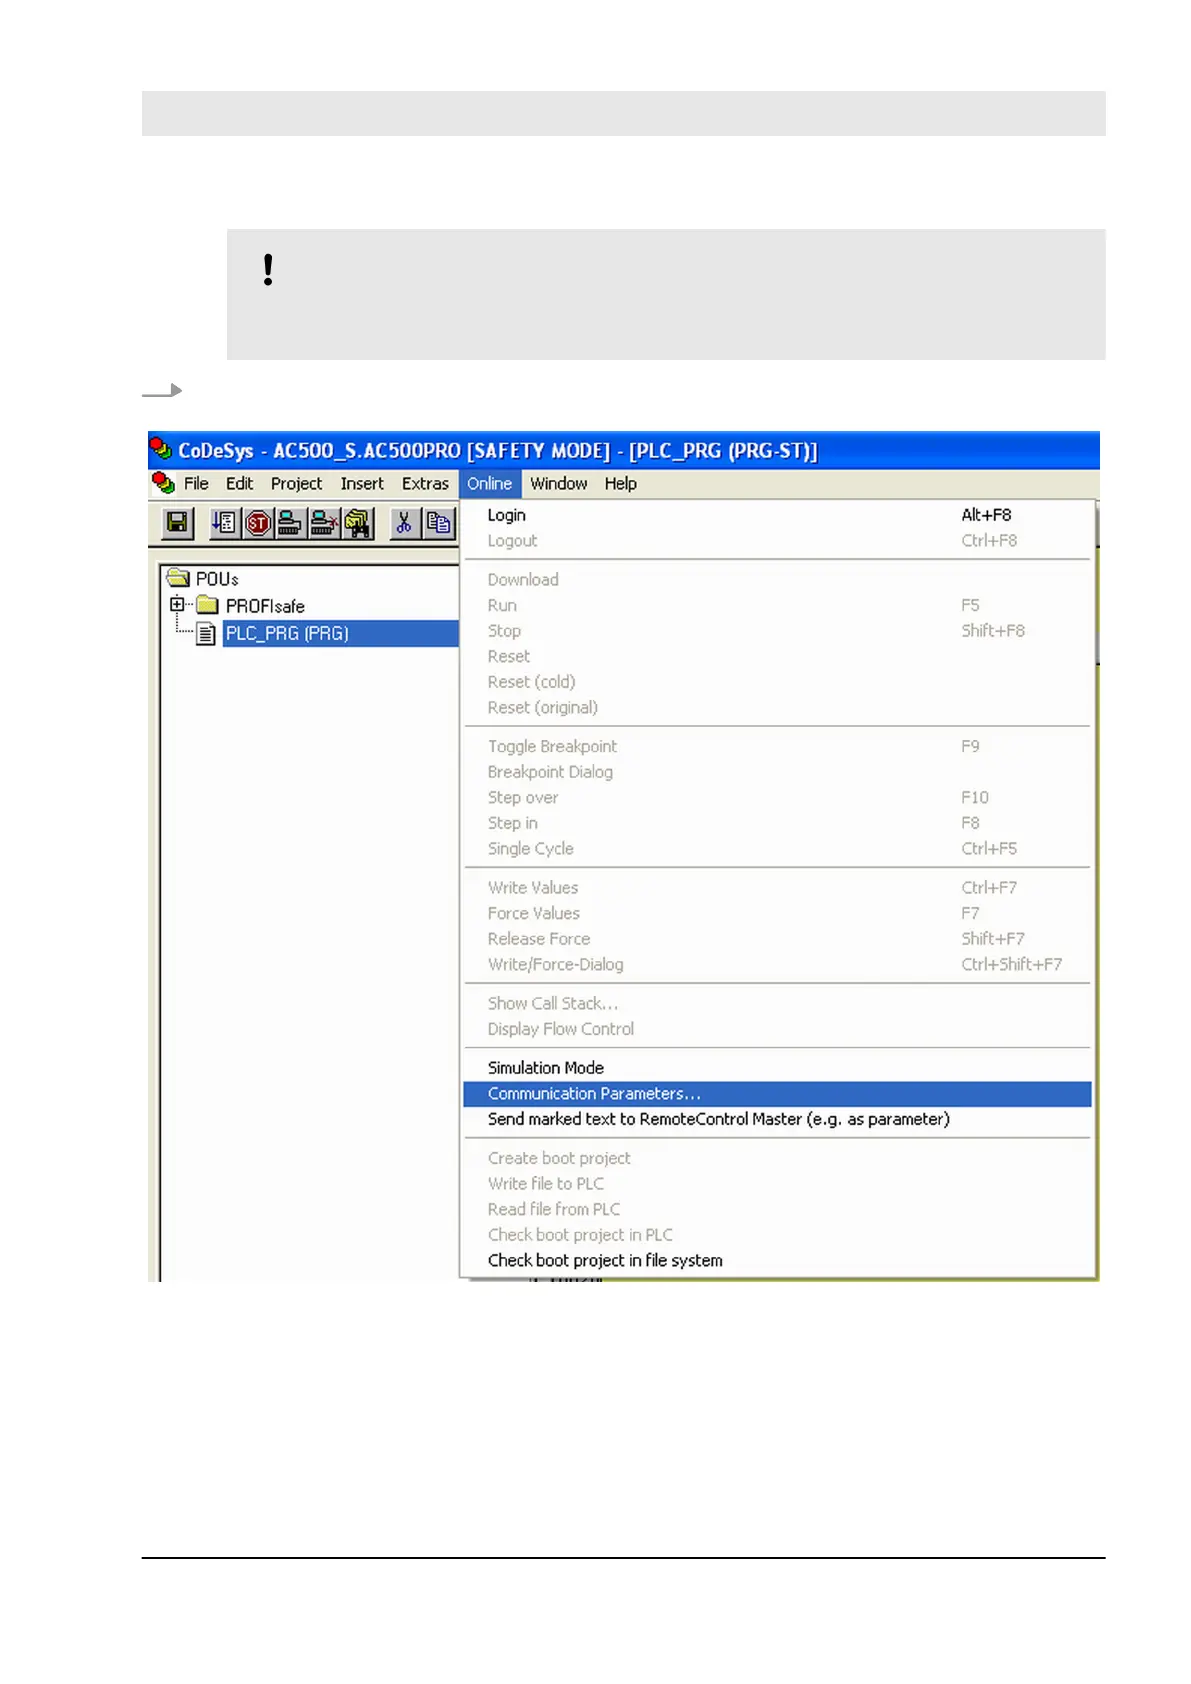Click the Copy toolbar icon
Image resolution: width=1191 pixels, height=1684 pixels.
pos(438,523)
